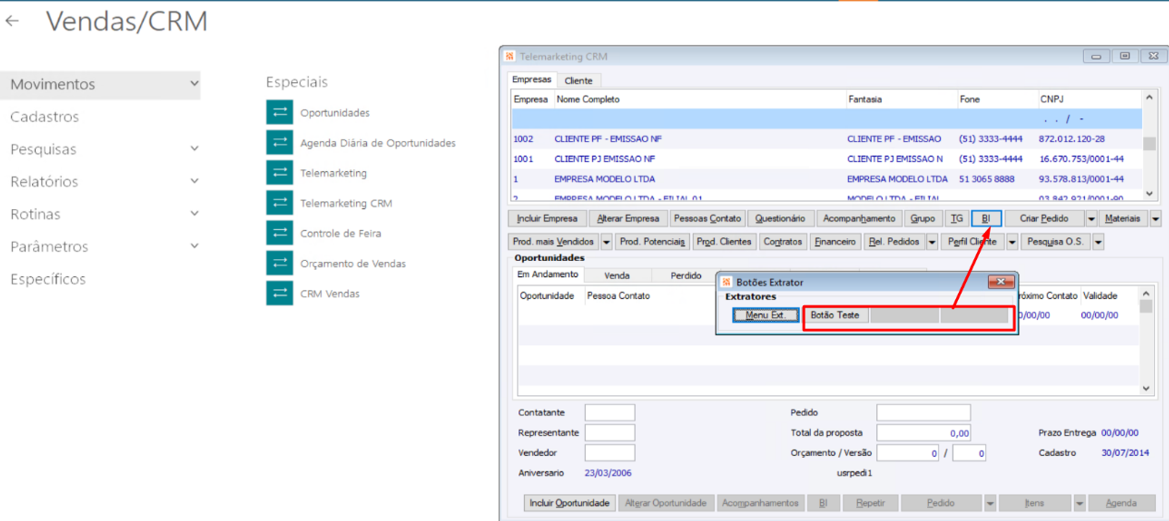This screenshot has width=1169, height=521.
Task: Click the Prod. Clientes button
Action: (725, 241)
